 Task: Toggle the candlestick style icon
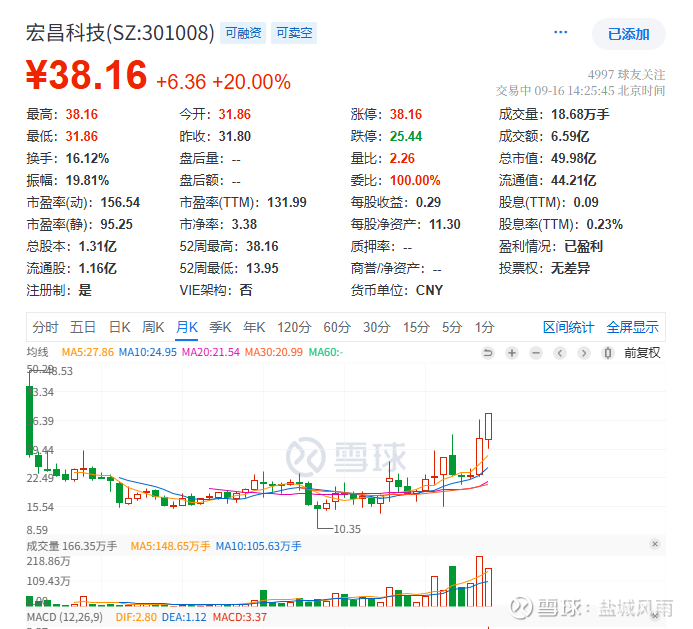(608, 353)
